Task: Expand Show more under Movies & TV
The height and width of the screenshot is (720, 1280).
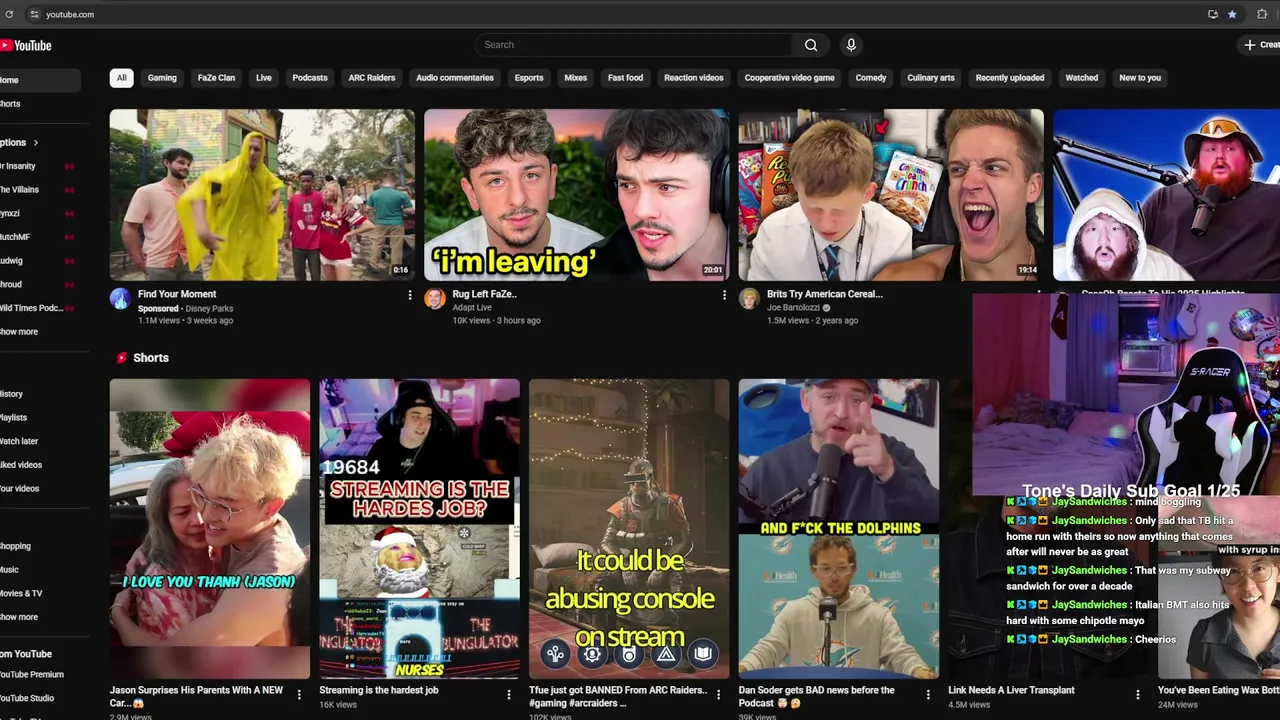Action: (18, 617)
